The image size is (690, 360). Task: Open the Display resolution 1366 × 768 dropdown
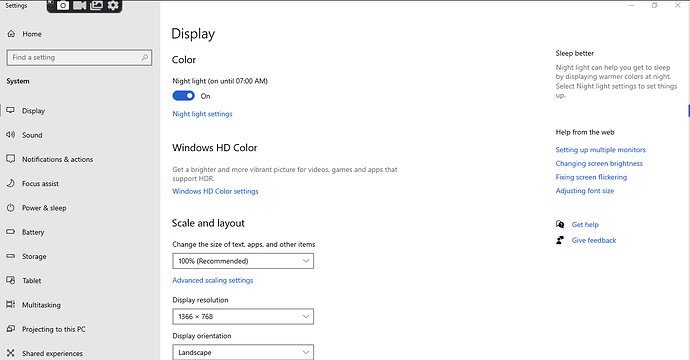(x=243, y=316)
